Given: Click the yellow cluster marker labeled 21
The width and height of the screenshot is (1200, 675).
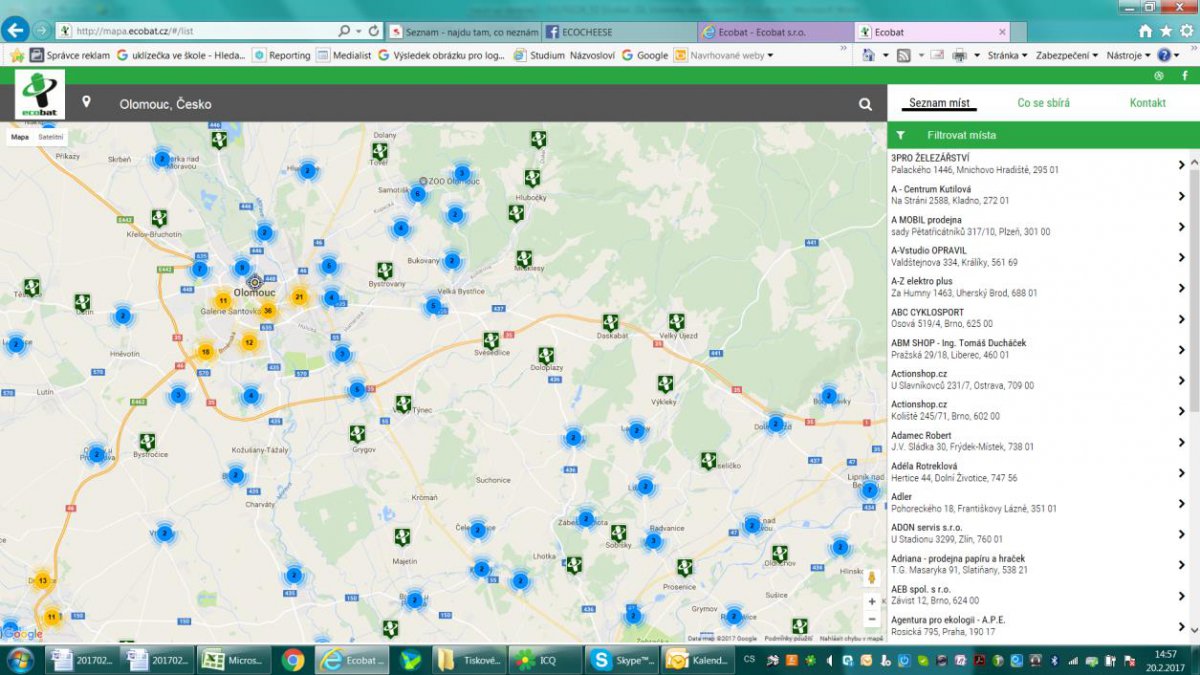Looking at the screenshot, I should tap(298, 296).
